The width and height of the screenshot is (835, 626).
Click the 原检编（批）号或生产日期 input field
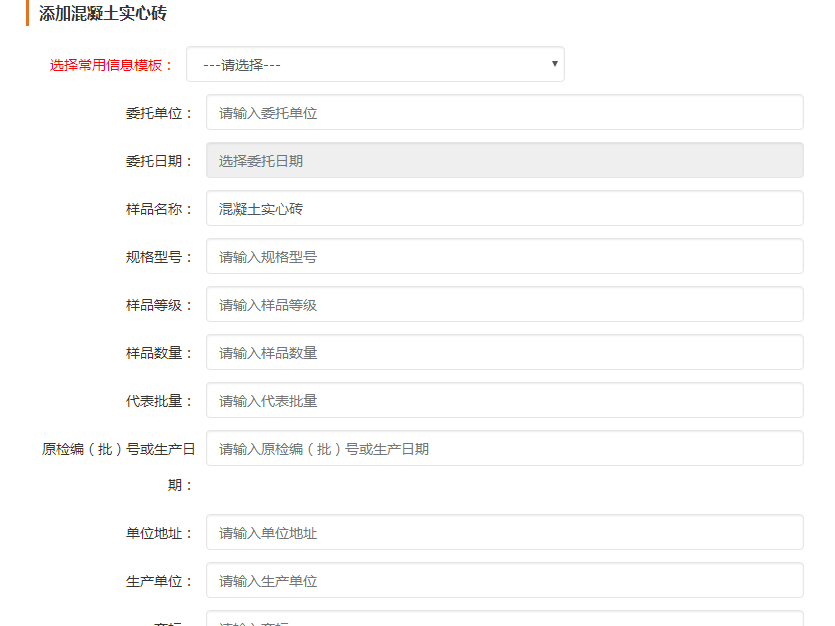(x=504, y=448)
